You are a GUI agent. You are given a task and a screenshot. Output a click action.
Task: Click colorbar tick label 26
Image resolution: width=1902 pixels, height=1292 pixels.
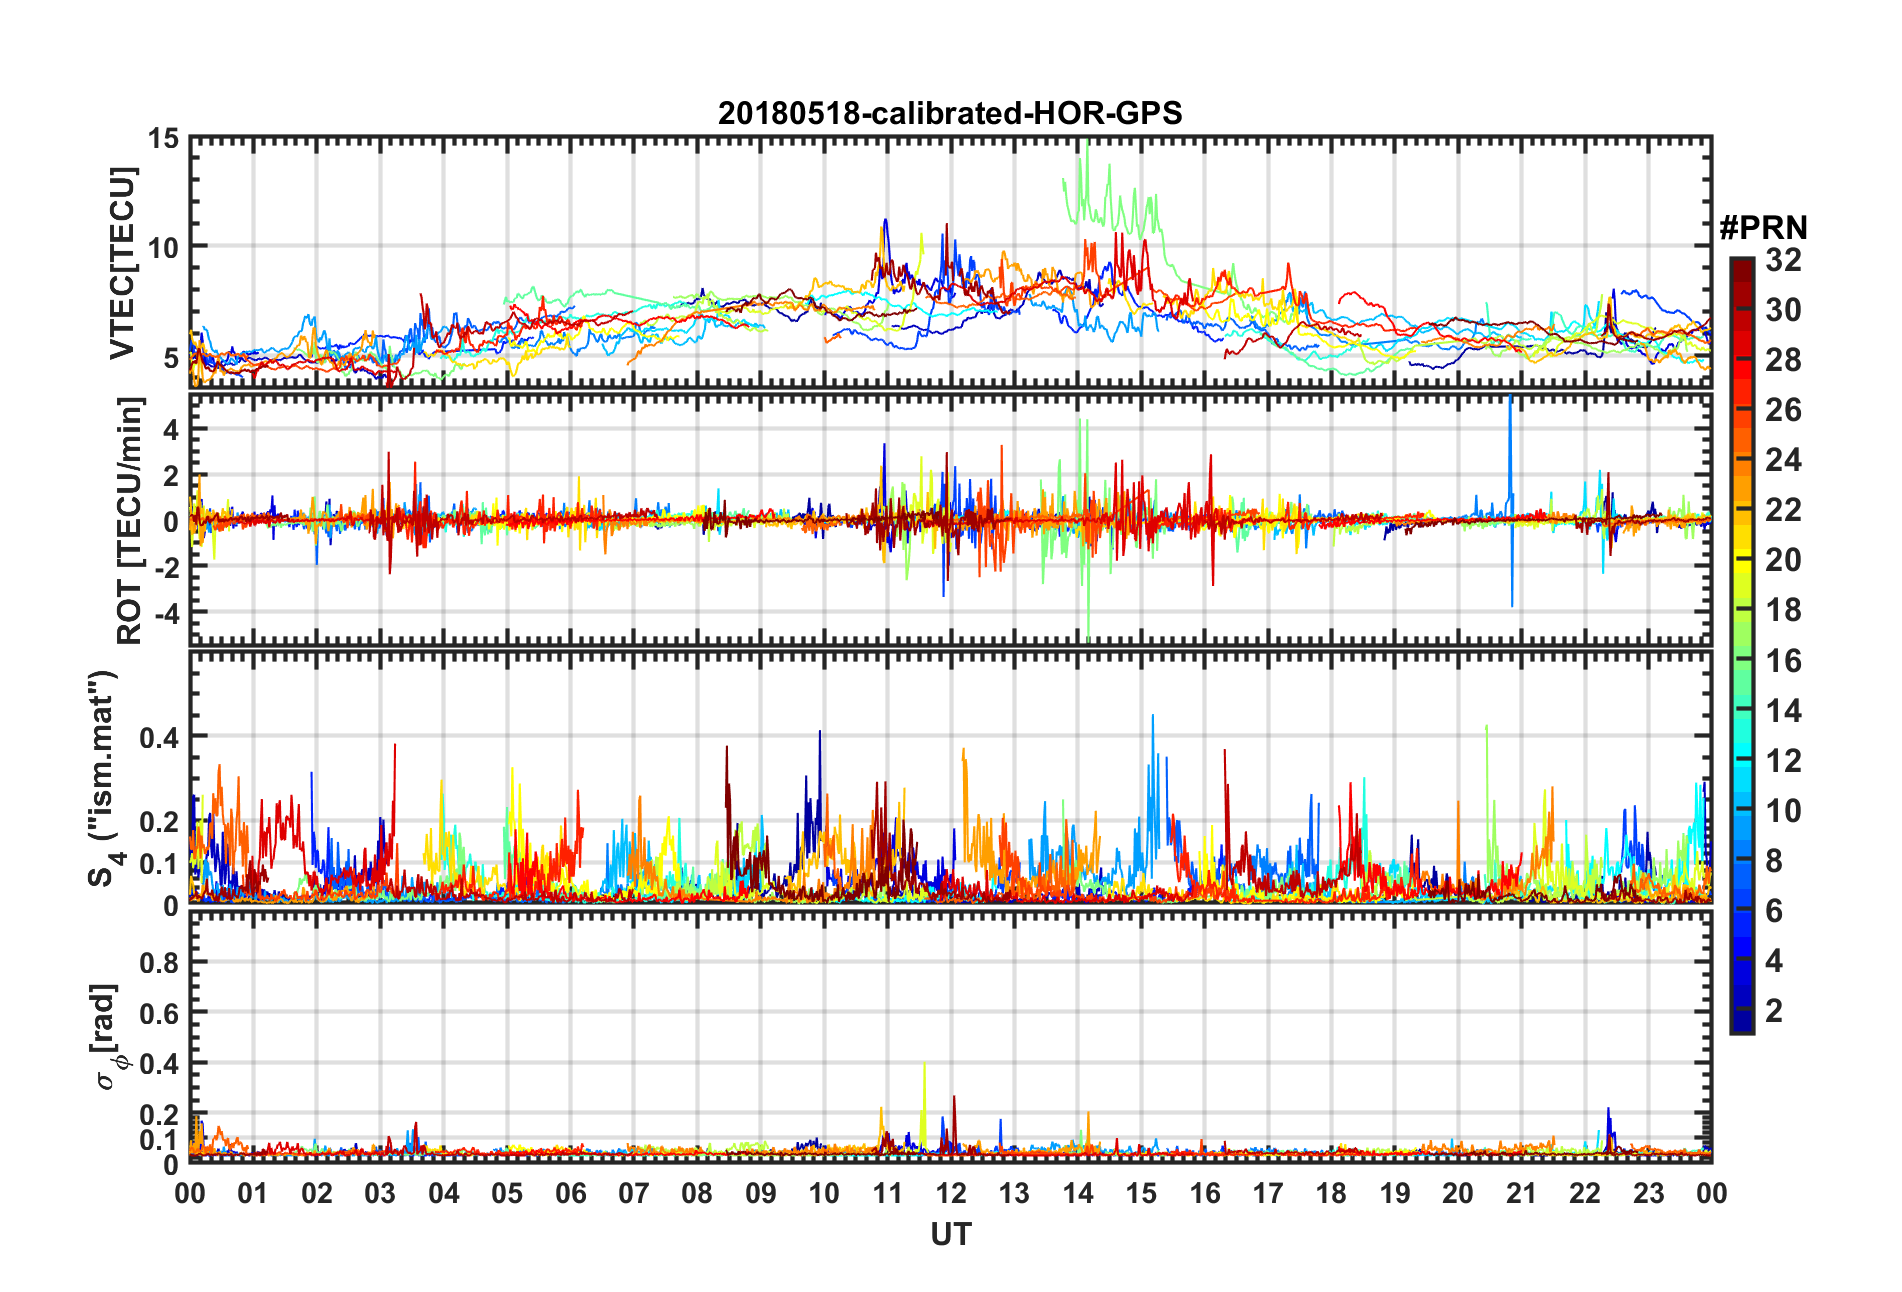pyautogui.click(x=1783, y=410)
